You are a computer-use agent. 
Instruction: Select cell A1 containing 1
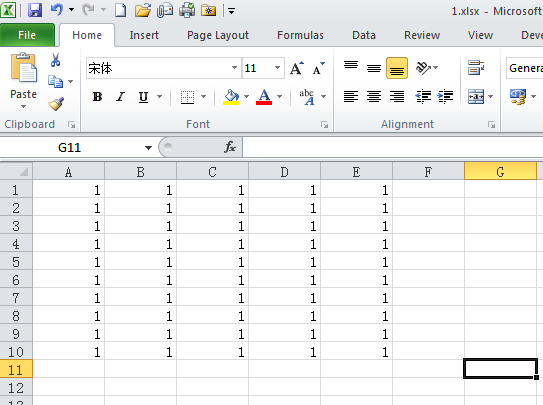click(x=69, y=189)
